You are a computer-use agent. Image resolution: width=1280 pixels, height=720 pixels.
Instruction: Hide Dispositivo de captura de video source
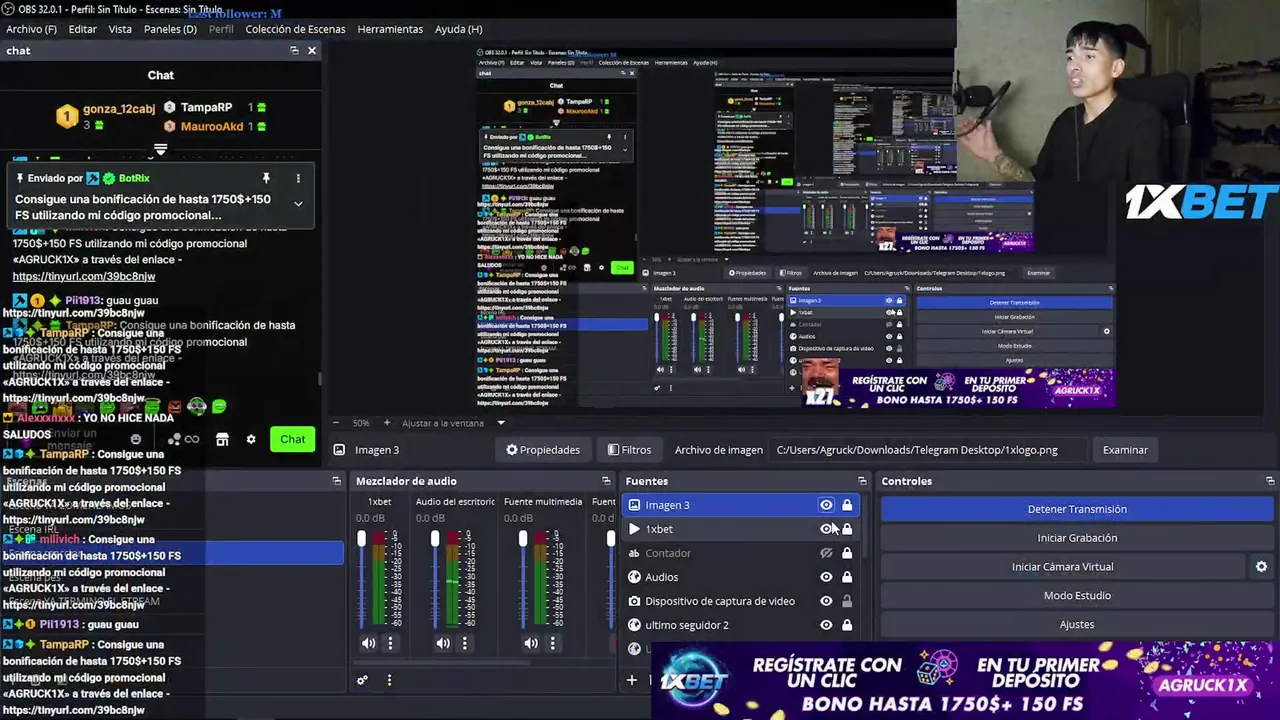[826, 601]
